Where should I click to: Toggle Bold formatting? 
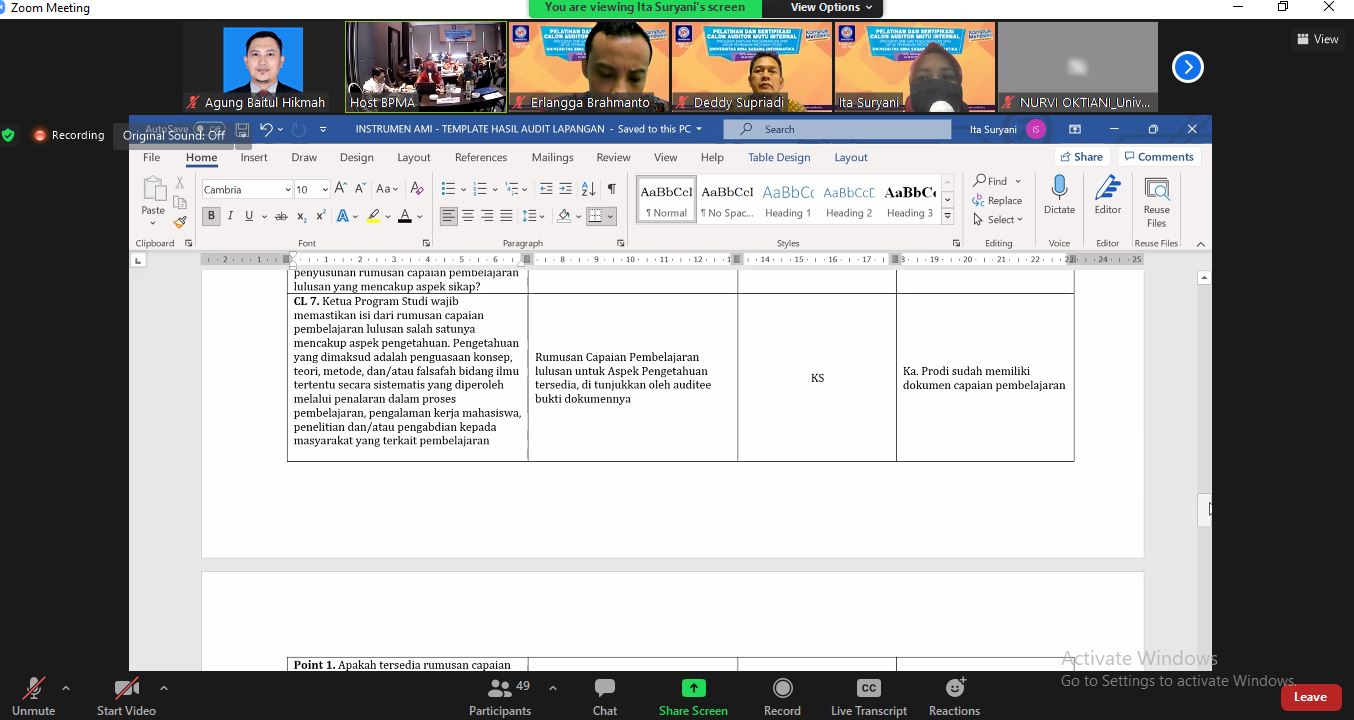[x=211, y=216]
